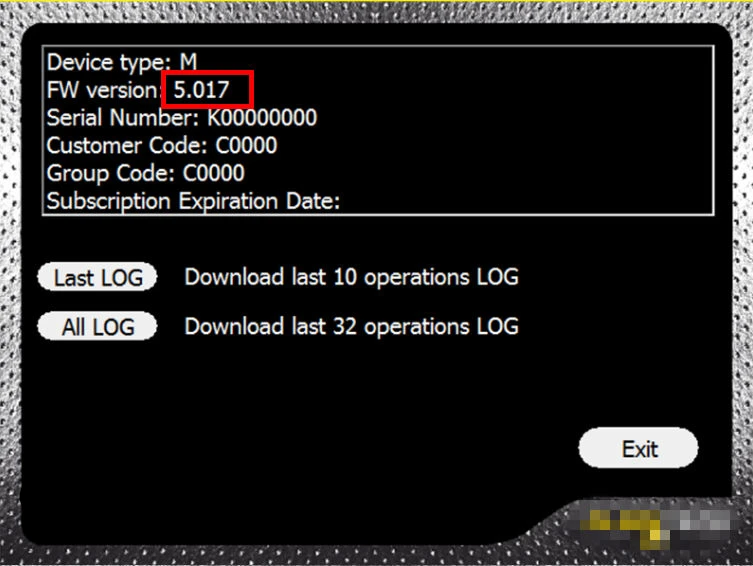Click the All LOG button
The image size is (753, 566).
(x=97, y=326)
